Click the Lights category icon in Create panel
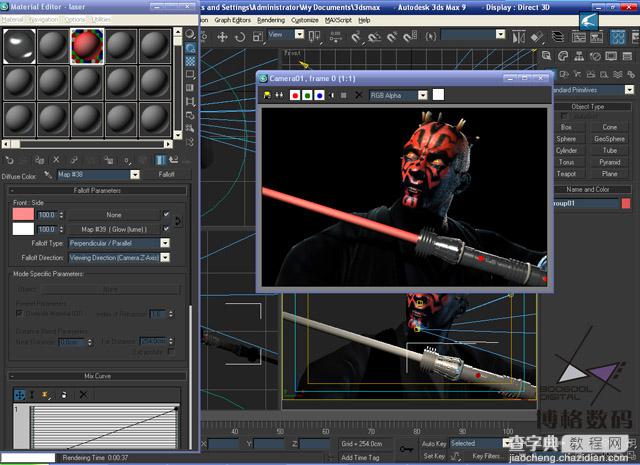This screenshot has height=465, width=640. 576,74
